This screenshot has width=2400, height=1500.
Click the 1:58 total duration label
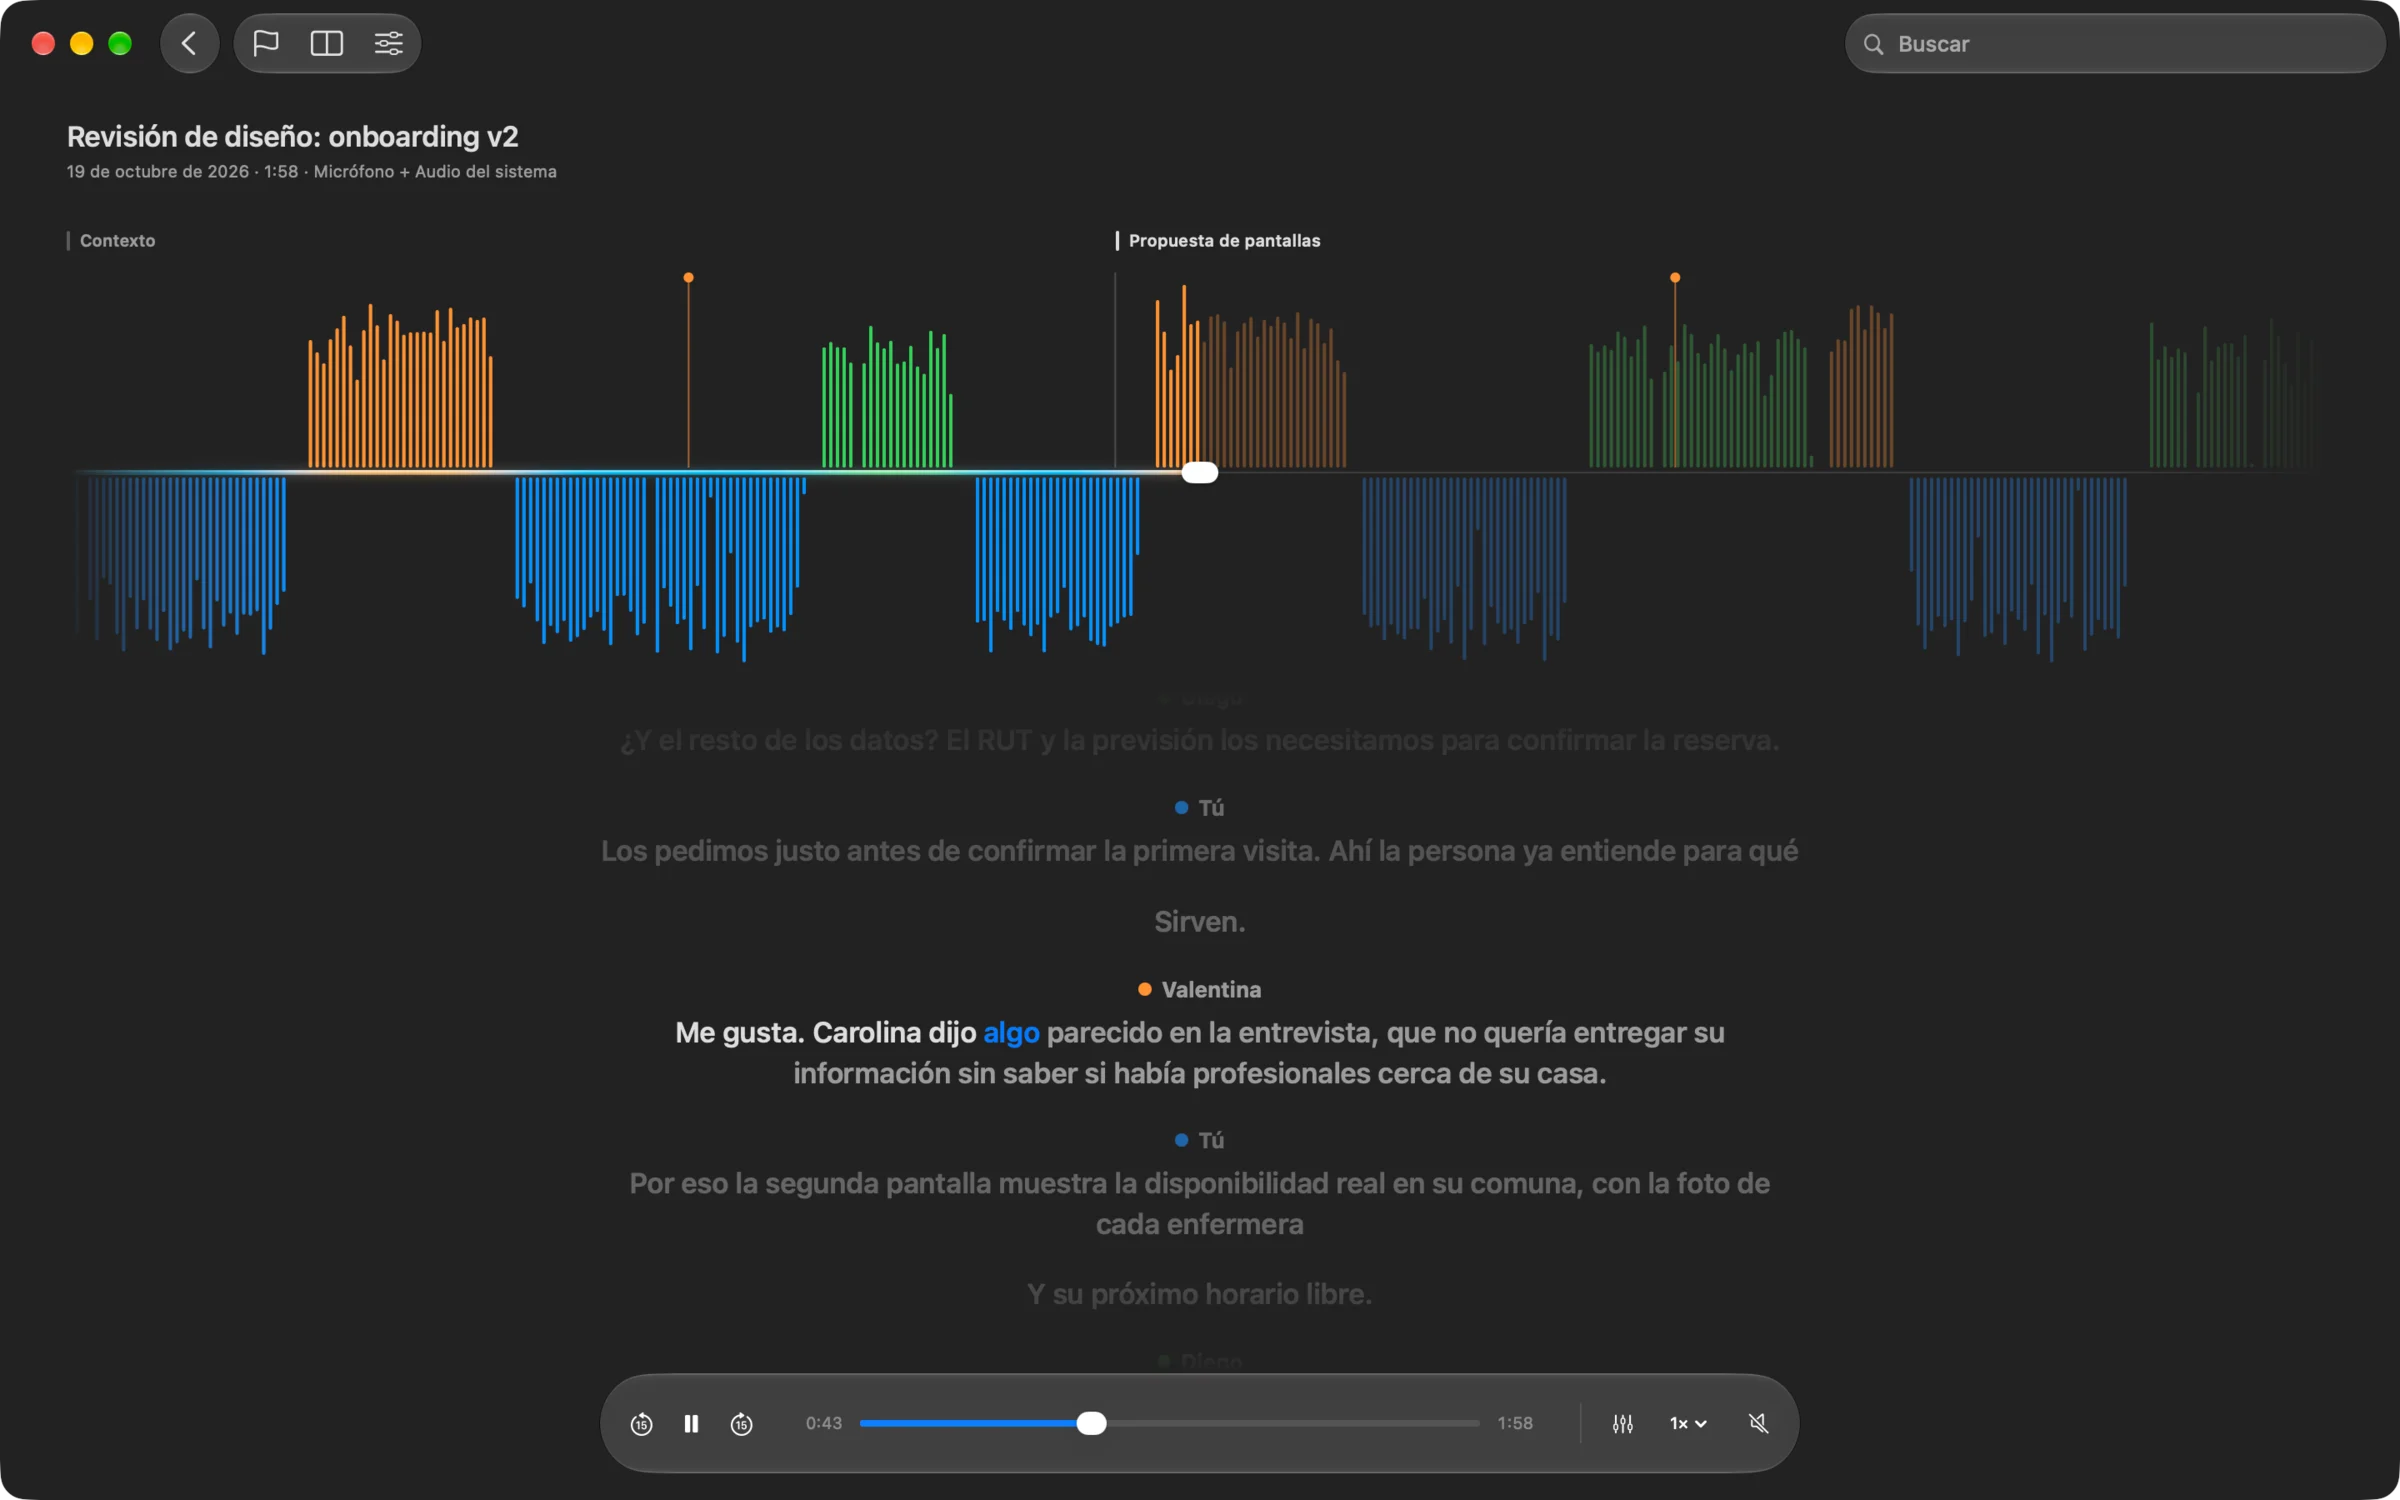click(x=1515, y=1423)
